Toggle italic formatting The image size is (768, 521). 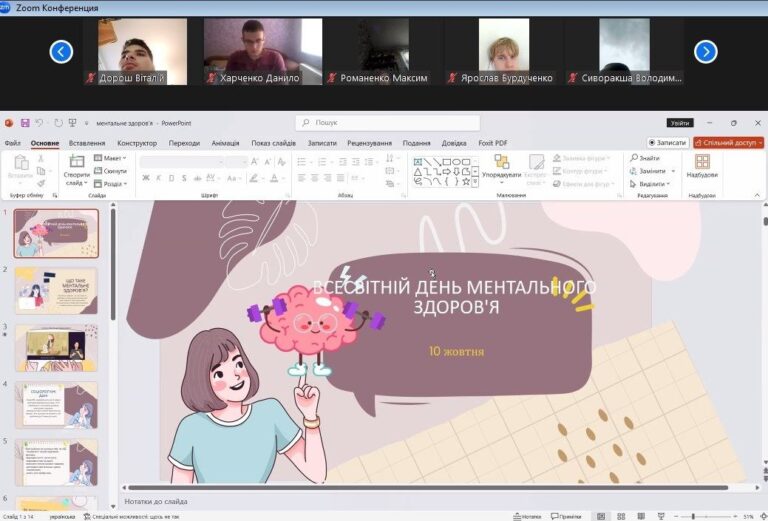tap(159, 179)
